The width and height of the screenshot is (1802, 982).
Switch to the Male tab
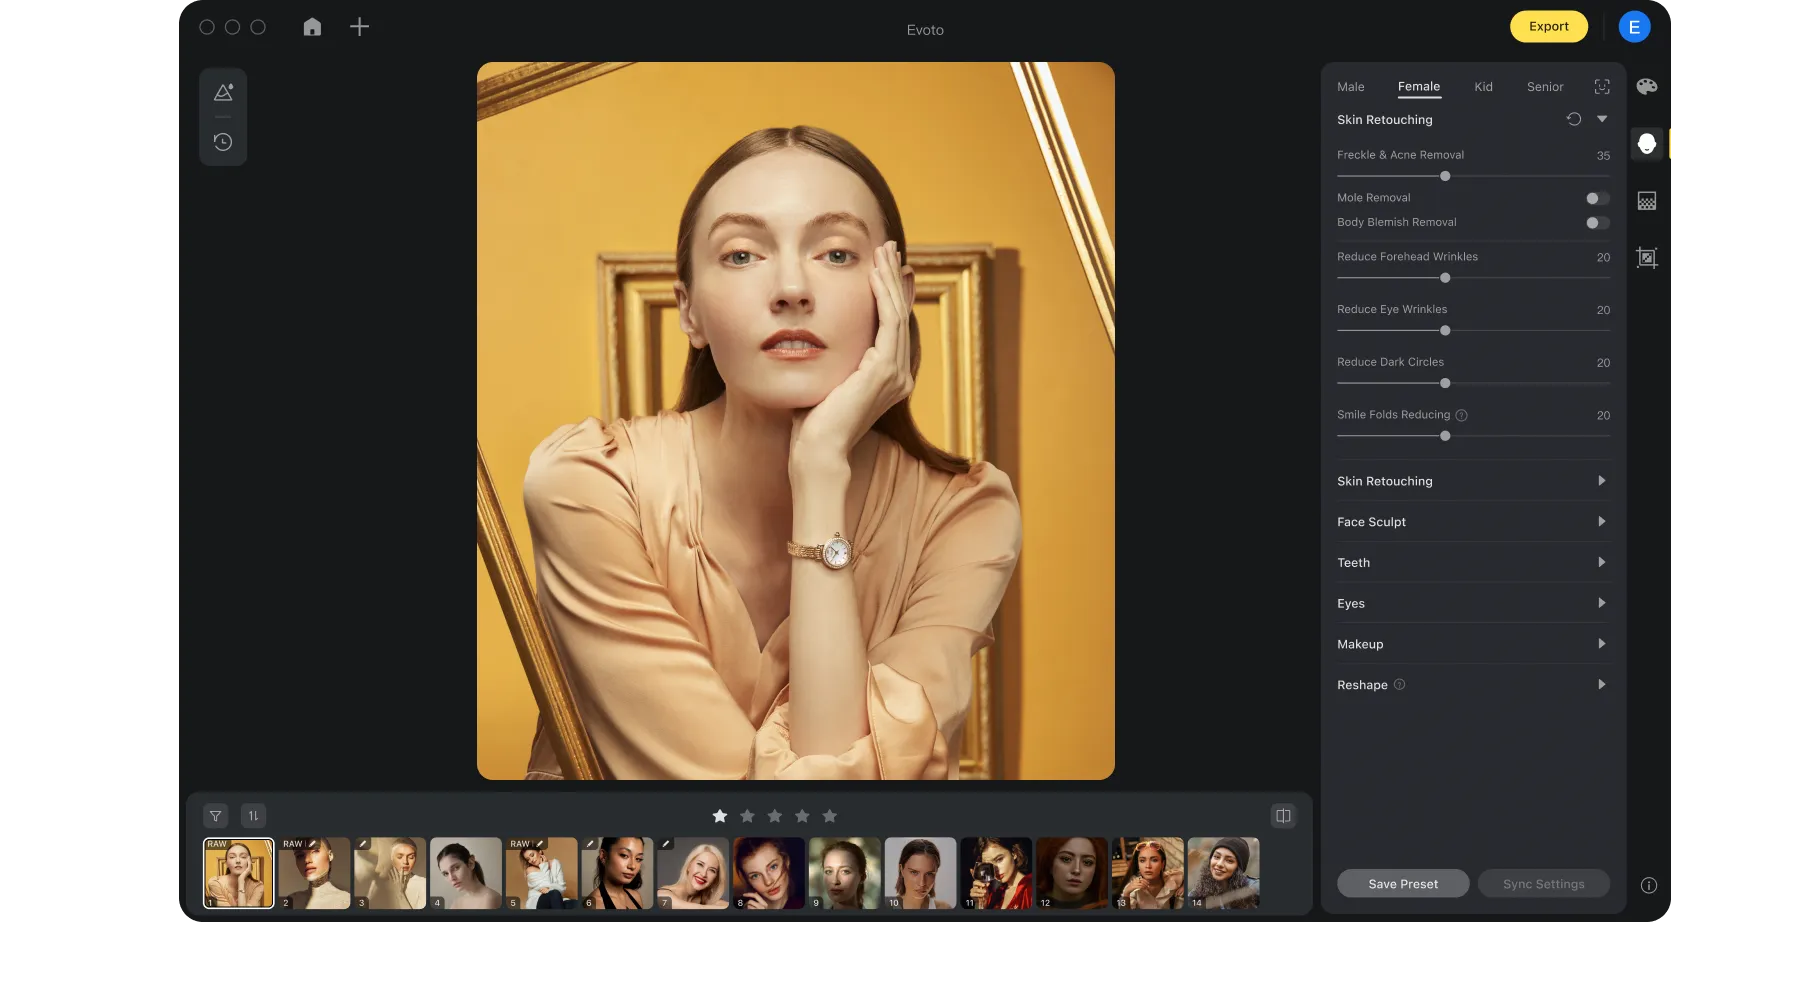(1350, 87)
